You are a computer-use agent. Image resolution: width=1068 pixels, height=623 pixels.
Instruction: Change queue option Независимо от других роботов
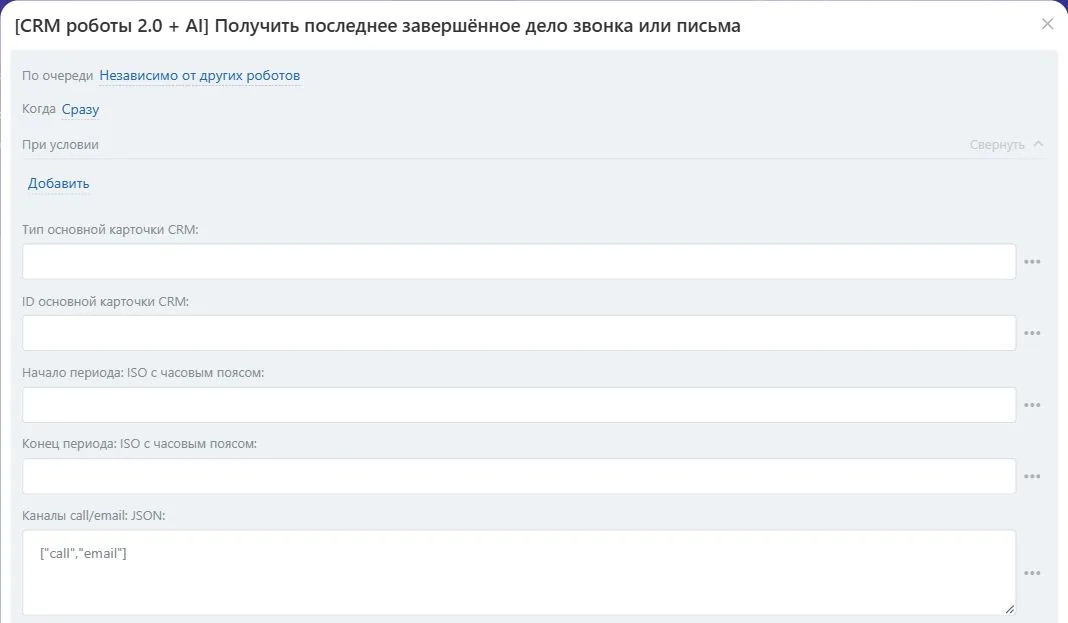200,76
